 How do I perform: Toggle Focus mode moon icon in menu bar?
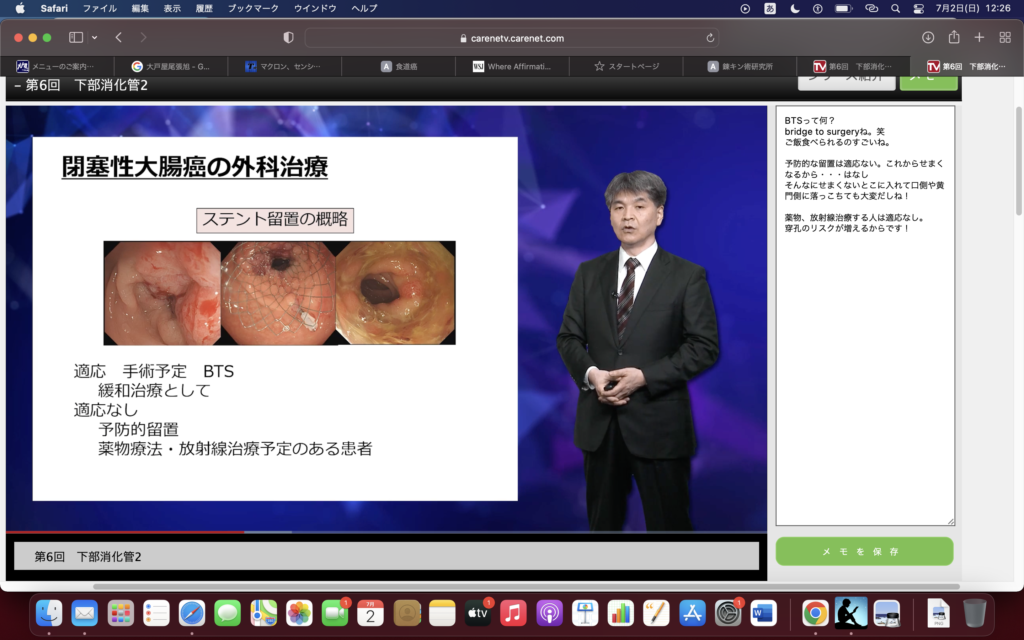coord(795,8)
